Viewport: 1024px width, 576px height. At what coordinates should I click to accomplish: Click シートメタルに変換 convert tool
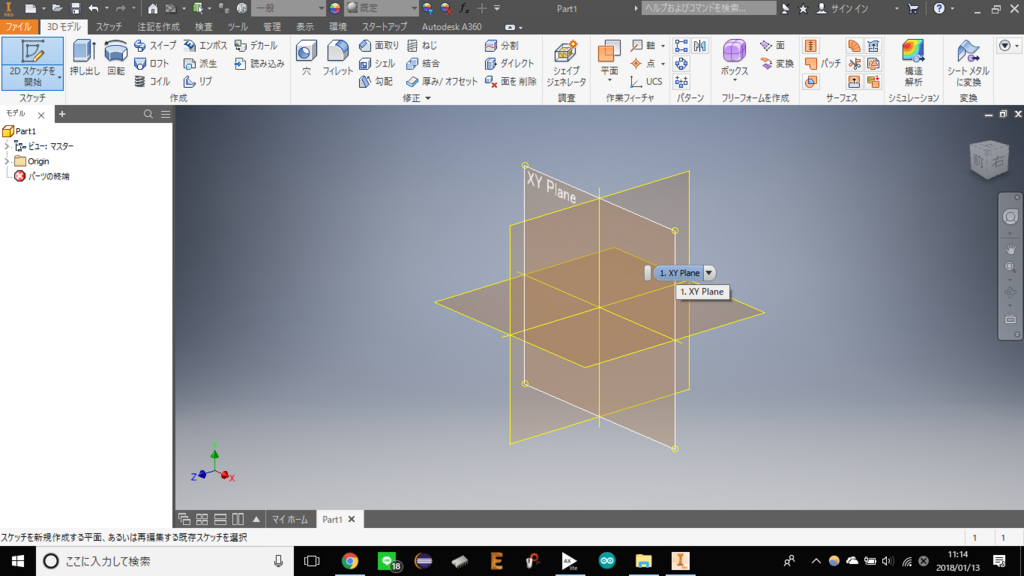(968, 63)
